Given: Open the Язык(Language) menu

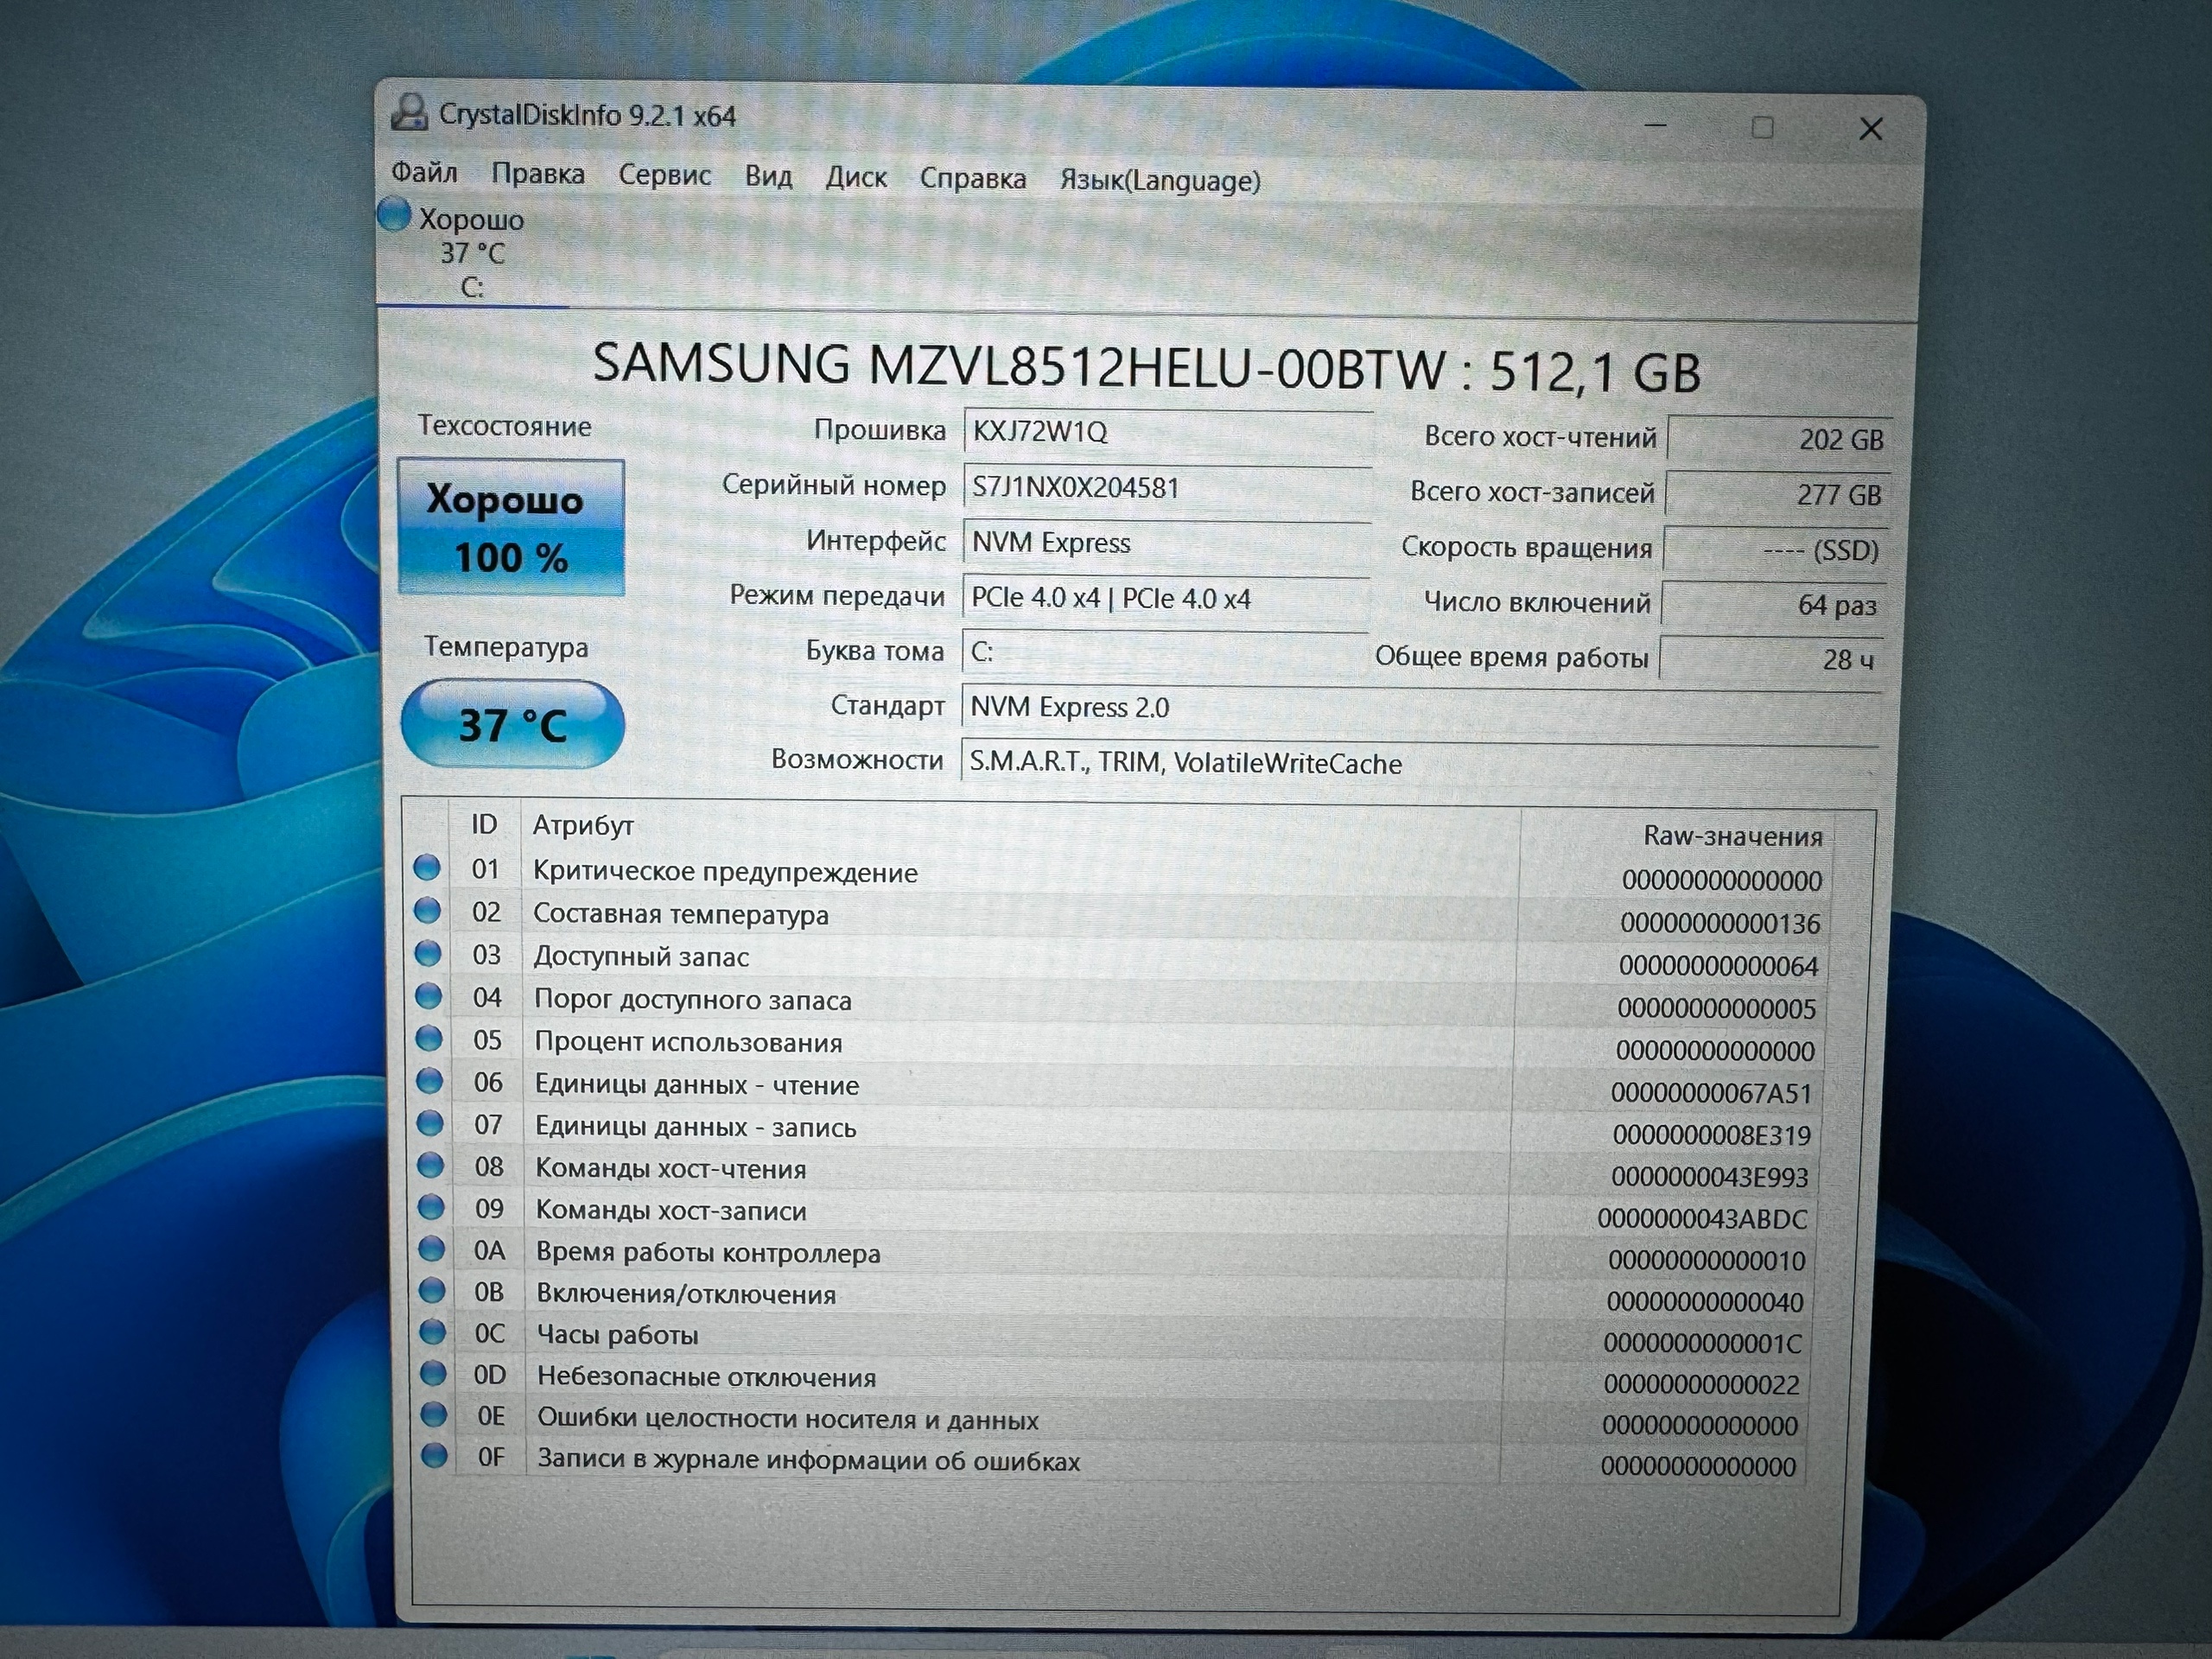Looking at the screenshot, I should click(1160, 180).
